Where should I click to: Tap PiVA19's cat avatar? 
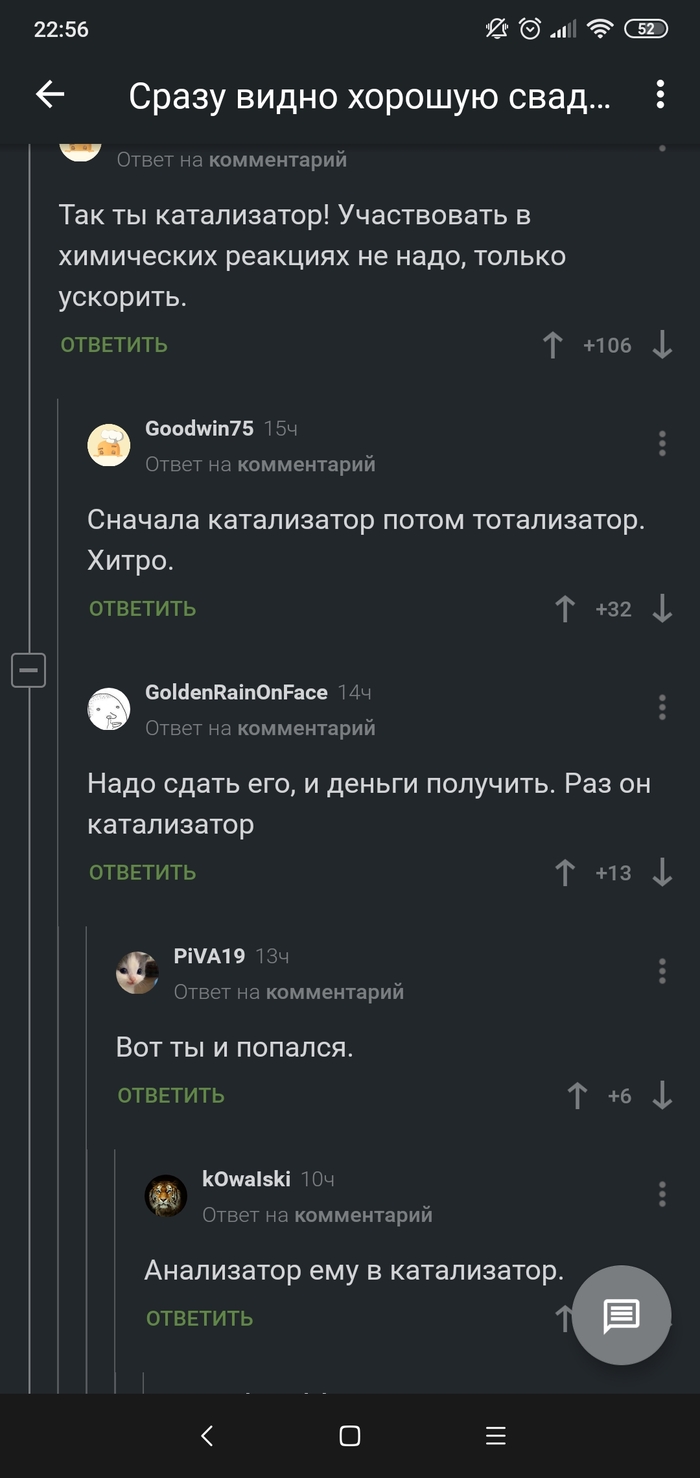(x=137, y=972)
